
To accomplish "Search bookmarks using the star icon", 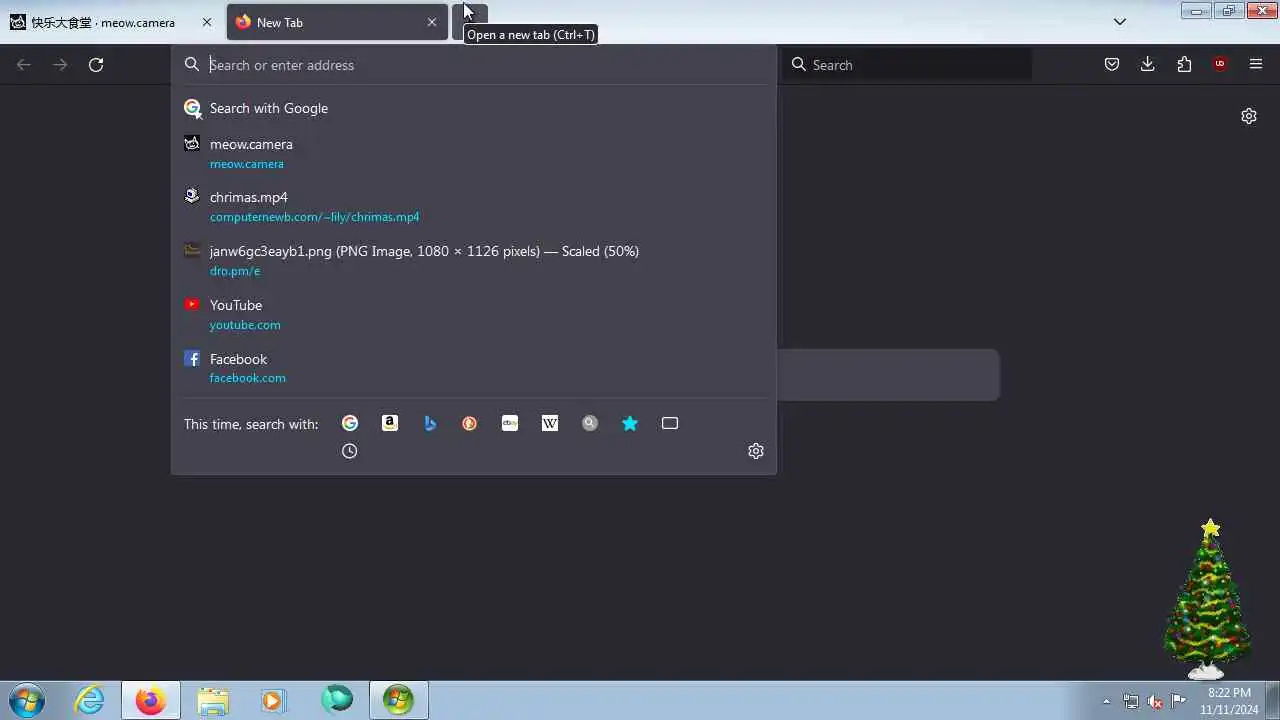I will (630, 423).
